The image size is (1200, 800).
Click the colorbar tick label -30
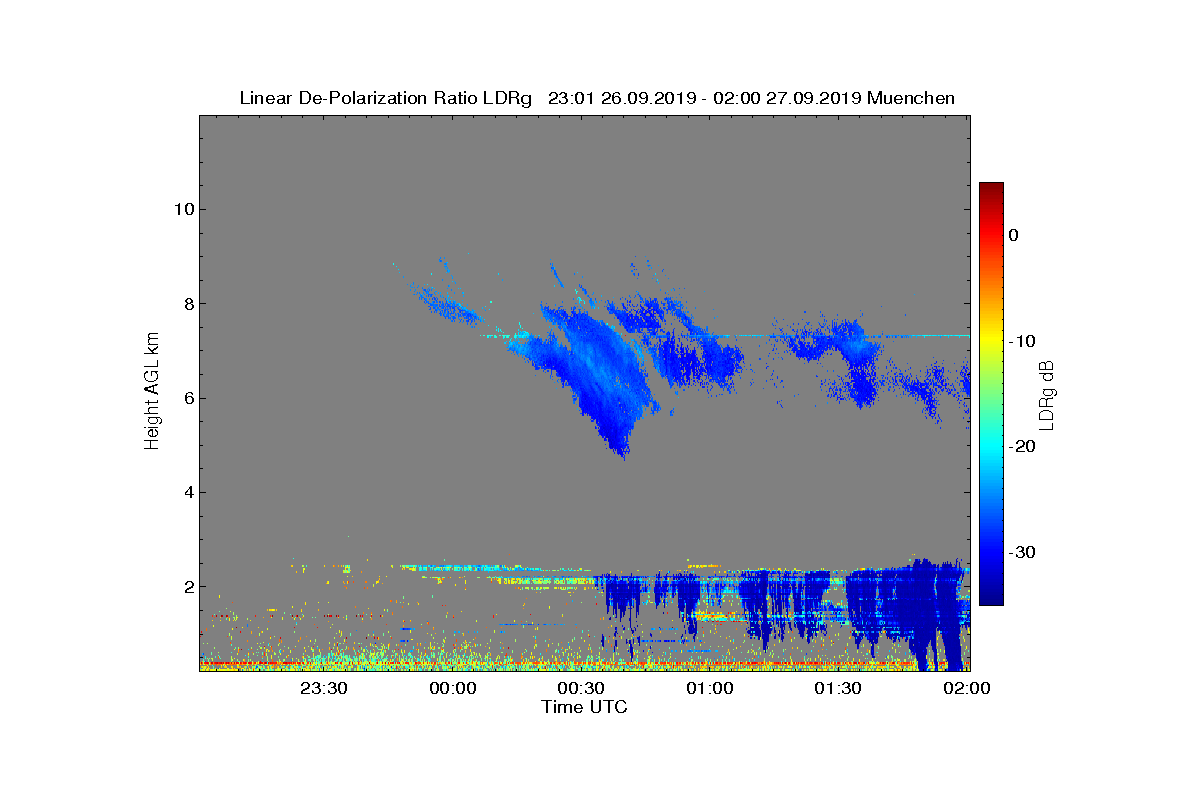pyautogui.click(x=1021, y=552)
